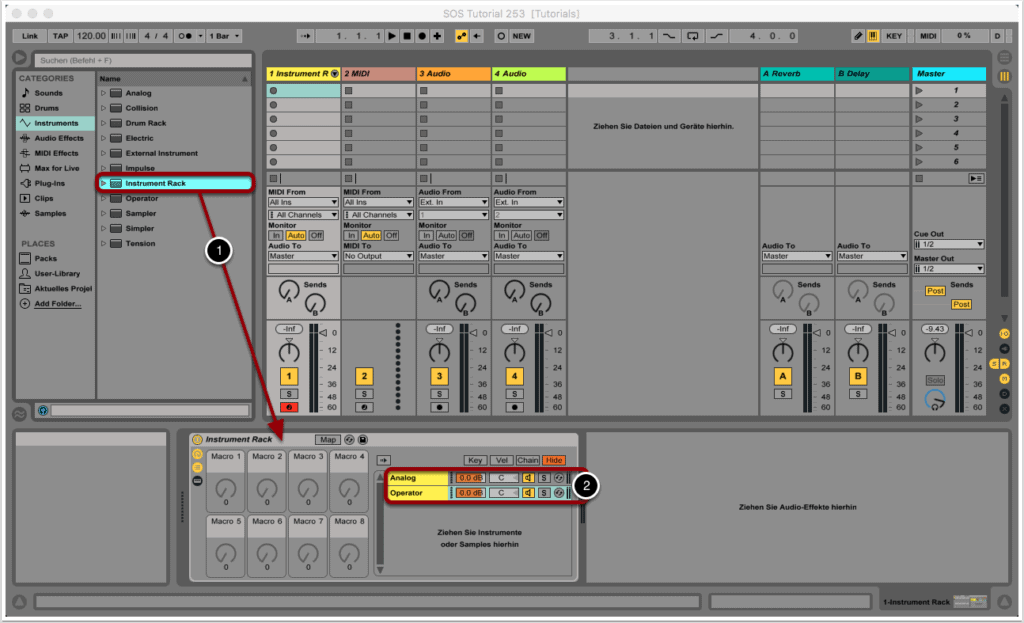Viewport: 1024px width, 623px height.
Task: Solo track 3 Audio with S button
Action: [439, 393]
